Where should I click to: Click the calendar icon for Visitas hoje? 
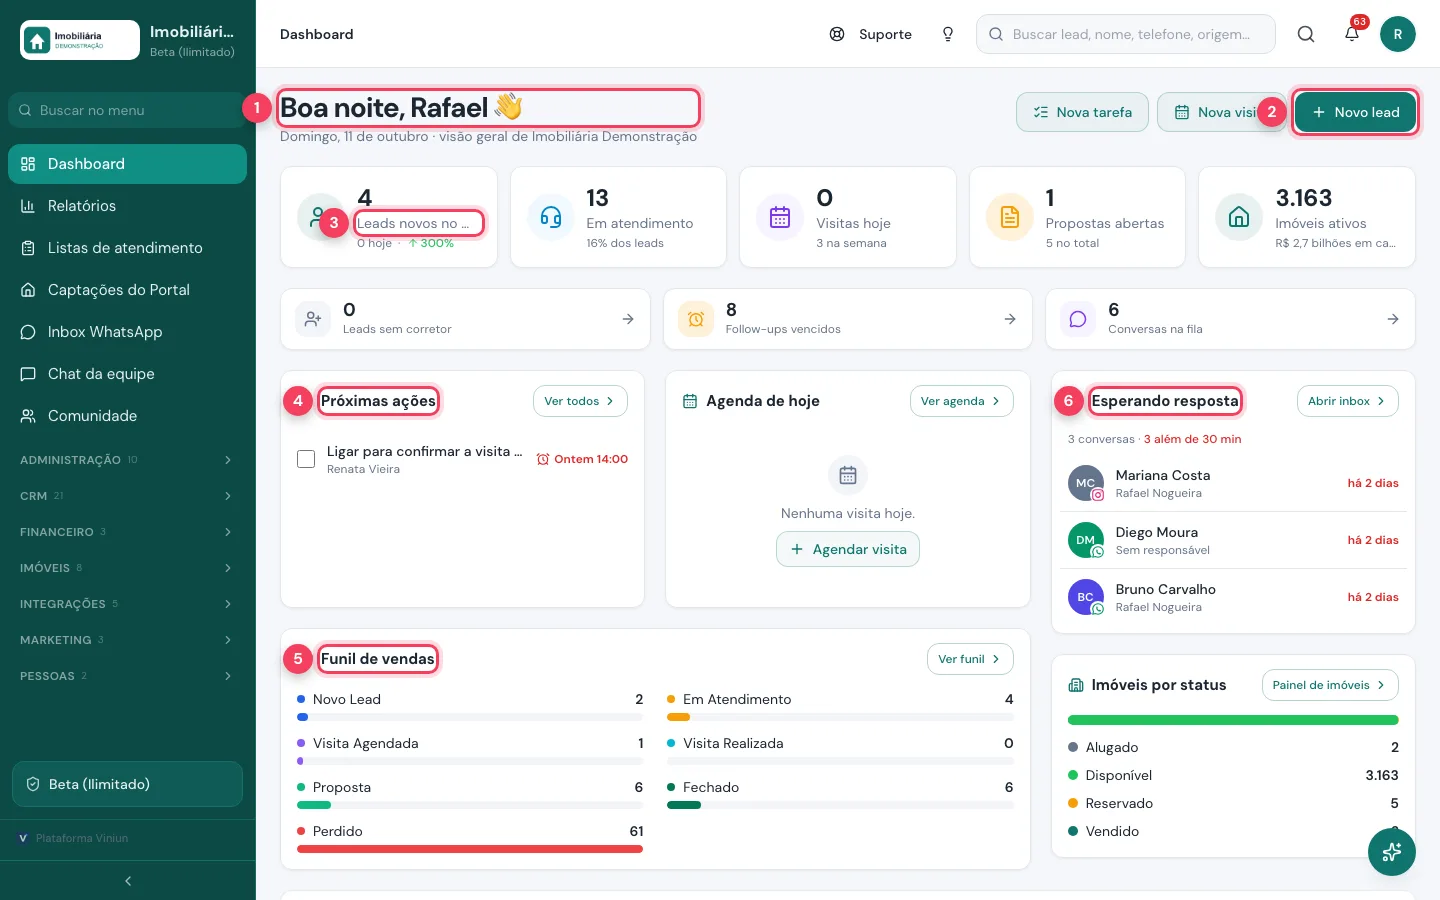click(780, 217)
